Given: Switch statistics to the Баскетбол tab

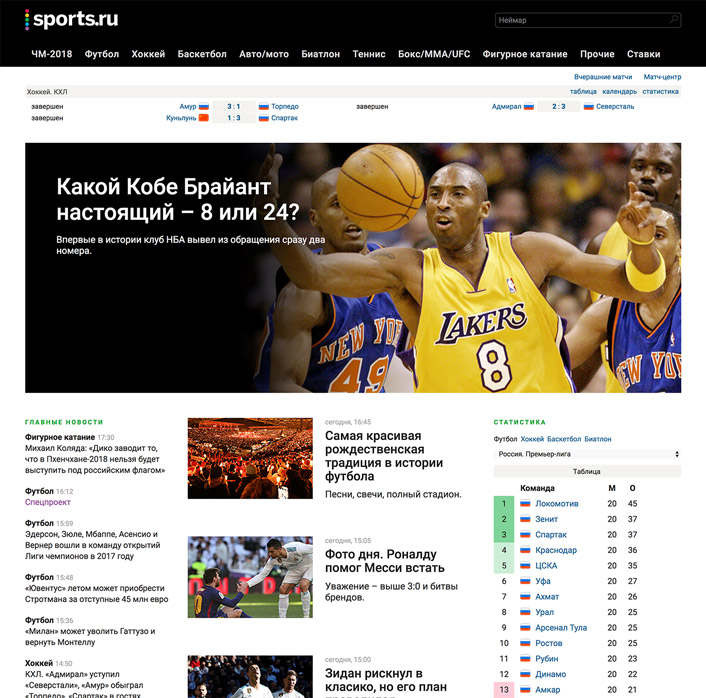Looking at the screenshot, I should [564, 439].
